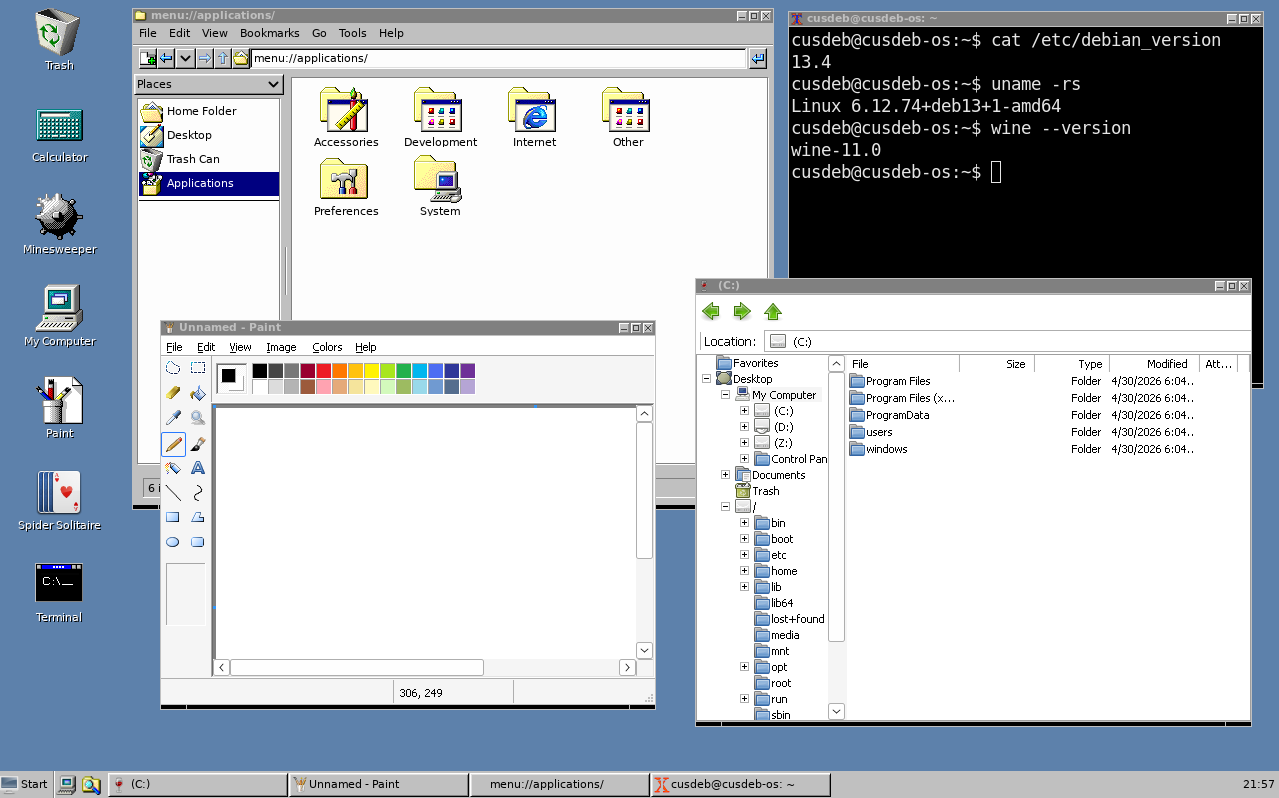Click the go-up arrow in file manager toolbar
1279x798 pixels.
pyautogui.click(x=223, y=58)
